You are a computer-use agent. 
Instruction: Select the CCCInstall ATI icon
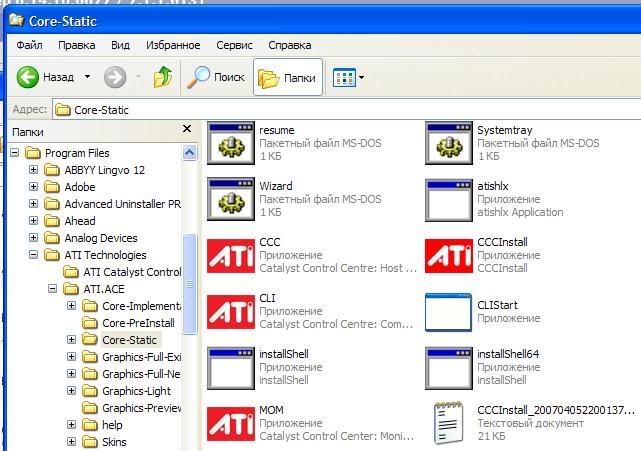click(x=449, y=256)
